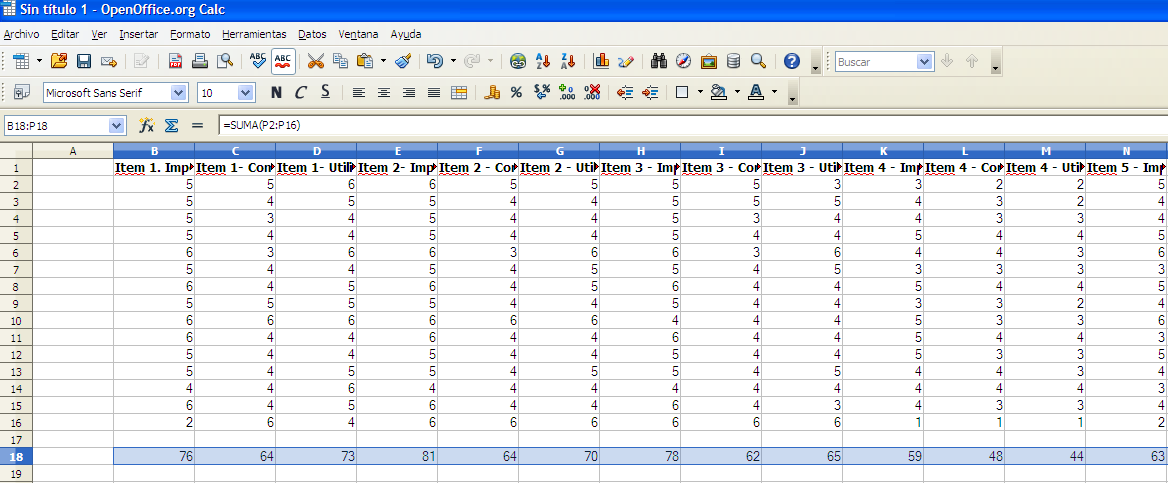Open the Herramientas menu
The image size is (1168, 483).
point(254,34)
